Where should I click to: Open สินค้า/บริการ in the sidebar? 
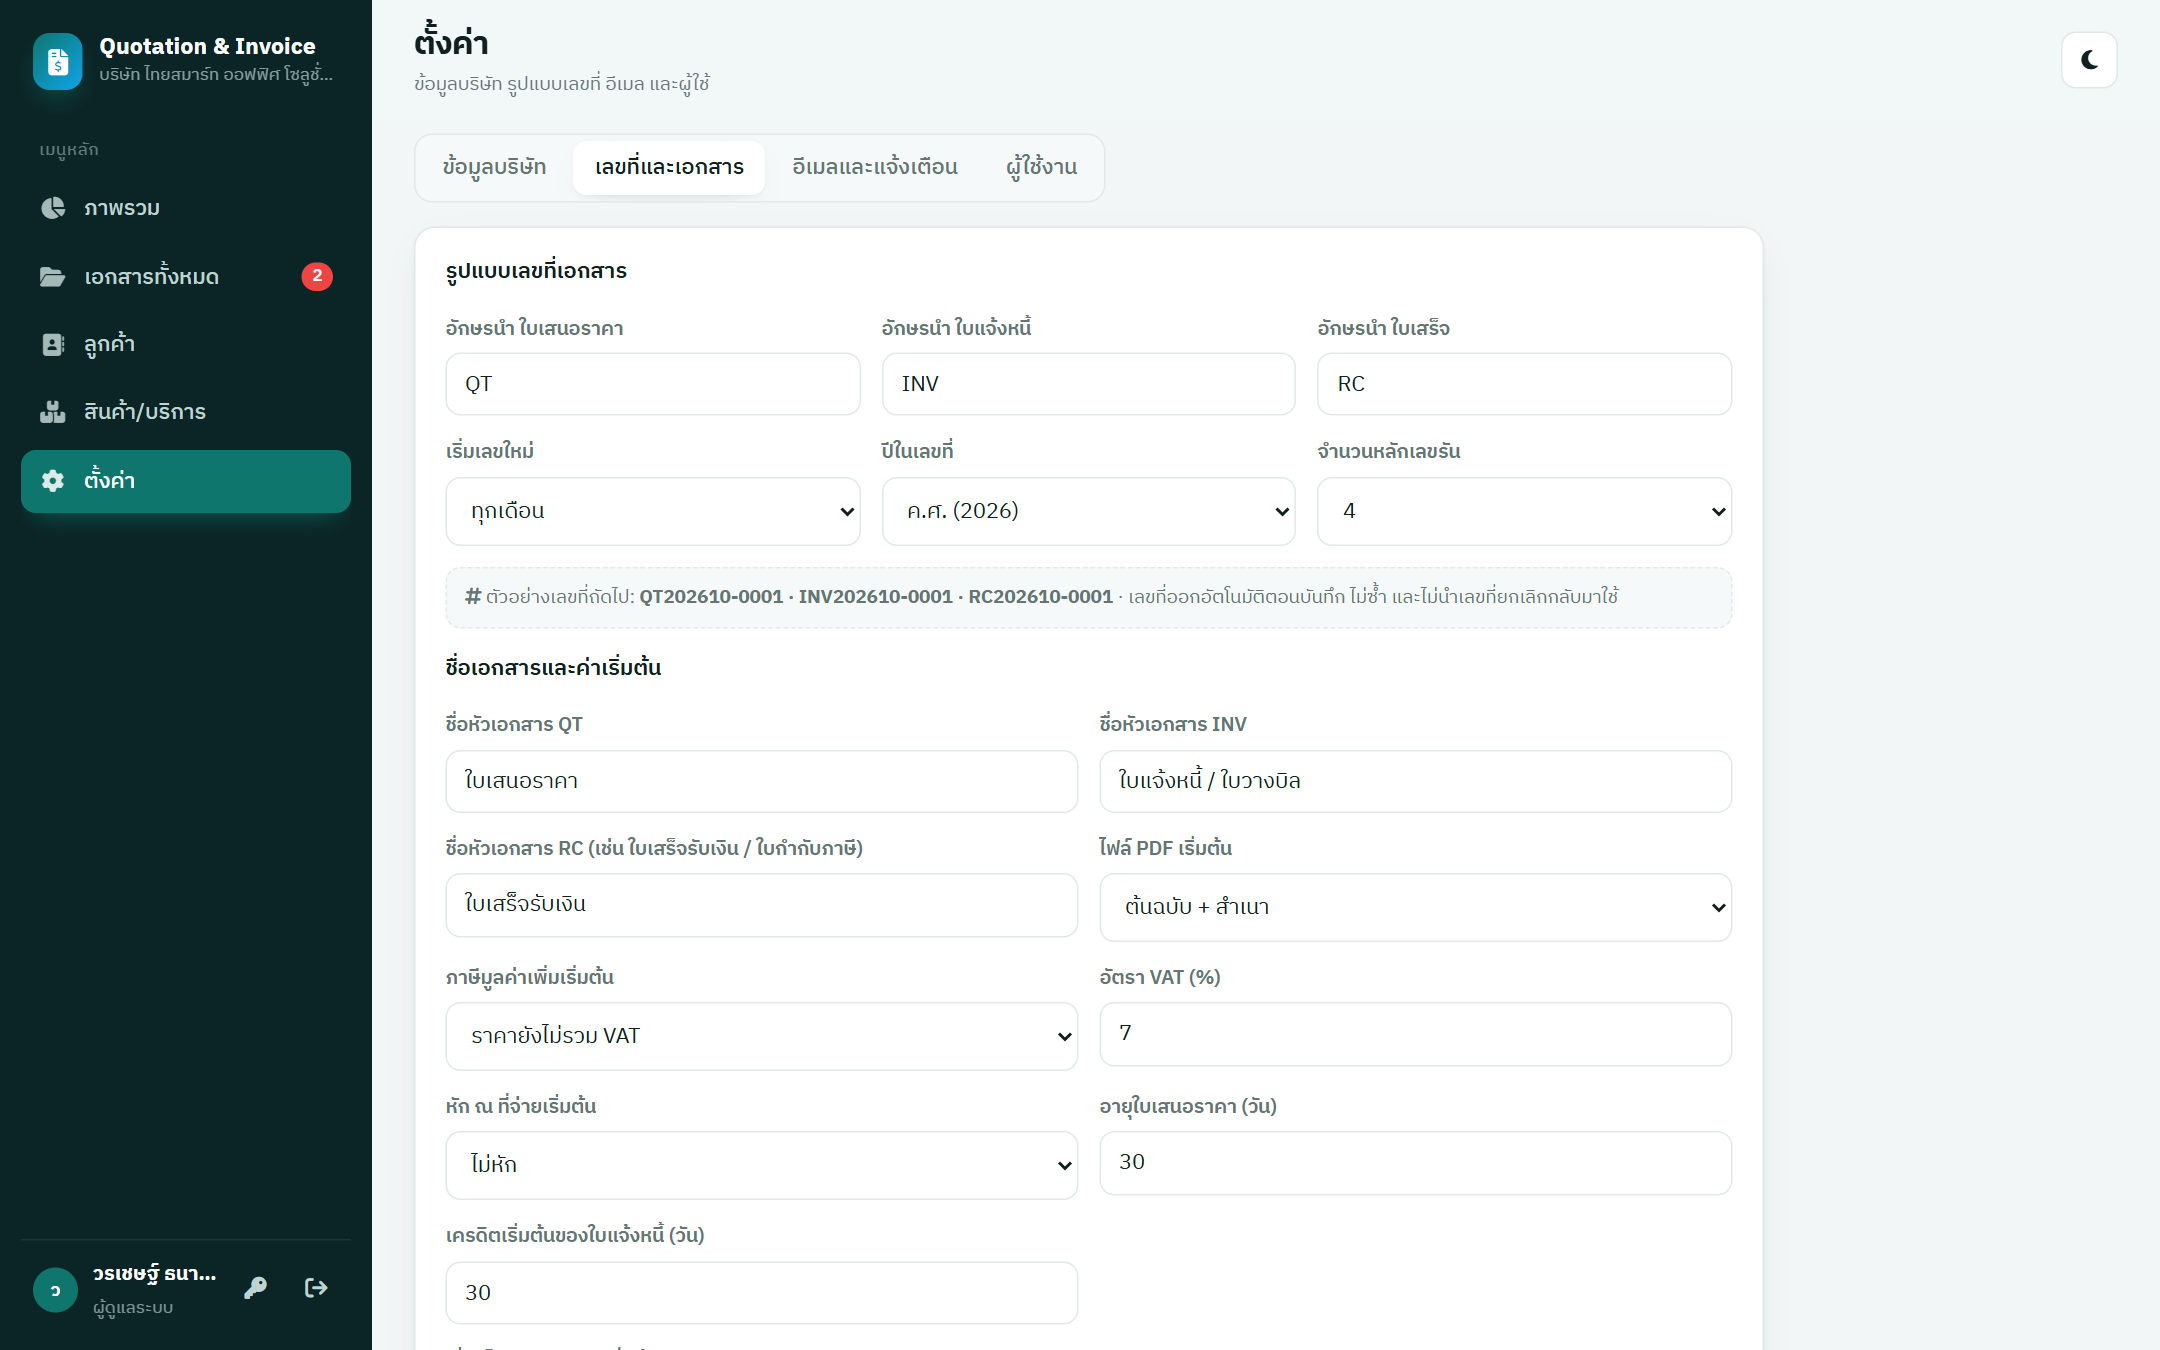[186, 412]
